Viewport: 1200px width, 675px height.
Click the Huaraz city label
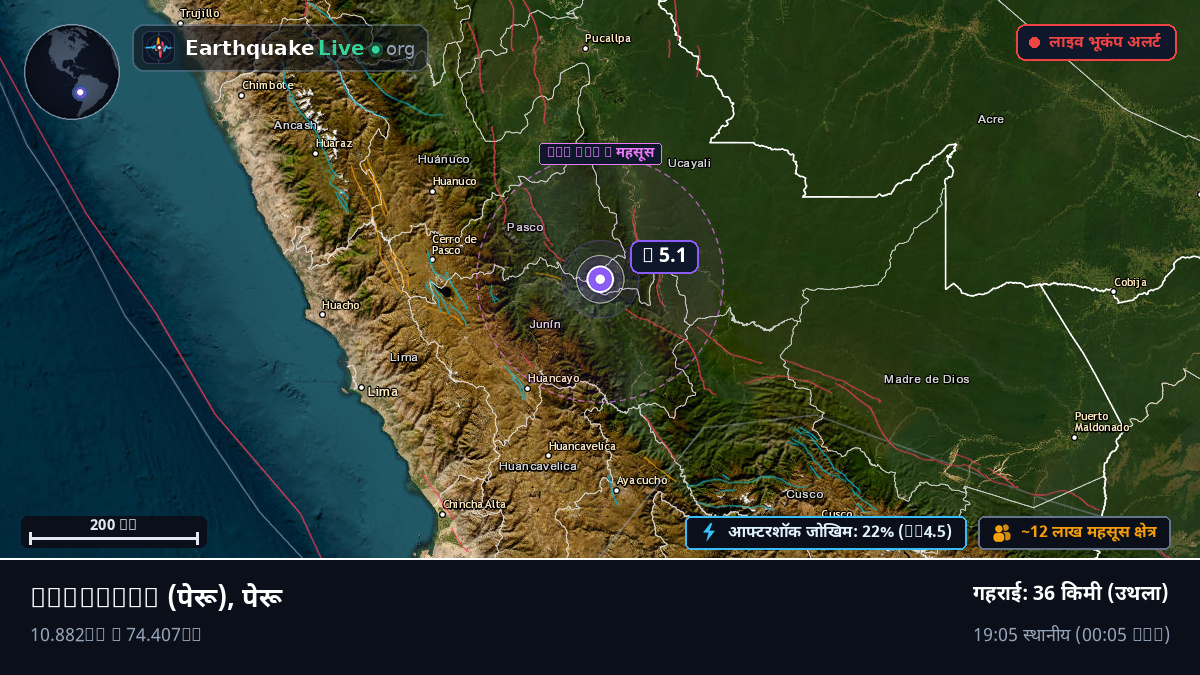pos(333,143)
